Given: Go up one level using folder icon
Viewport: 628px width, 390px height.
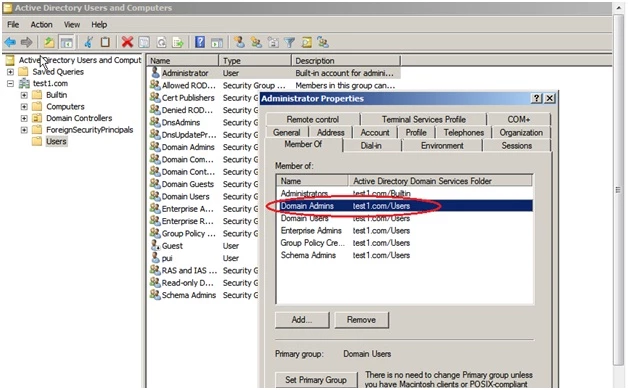Looking at the screenshot, I should point(49,42).
